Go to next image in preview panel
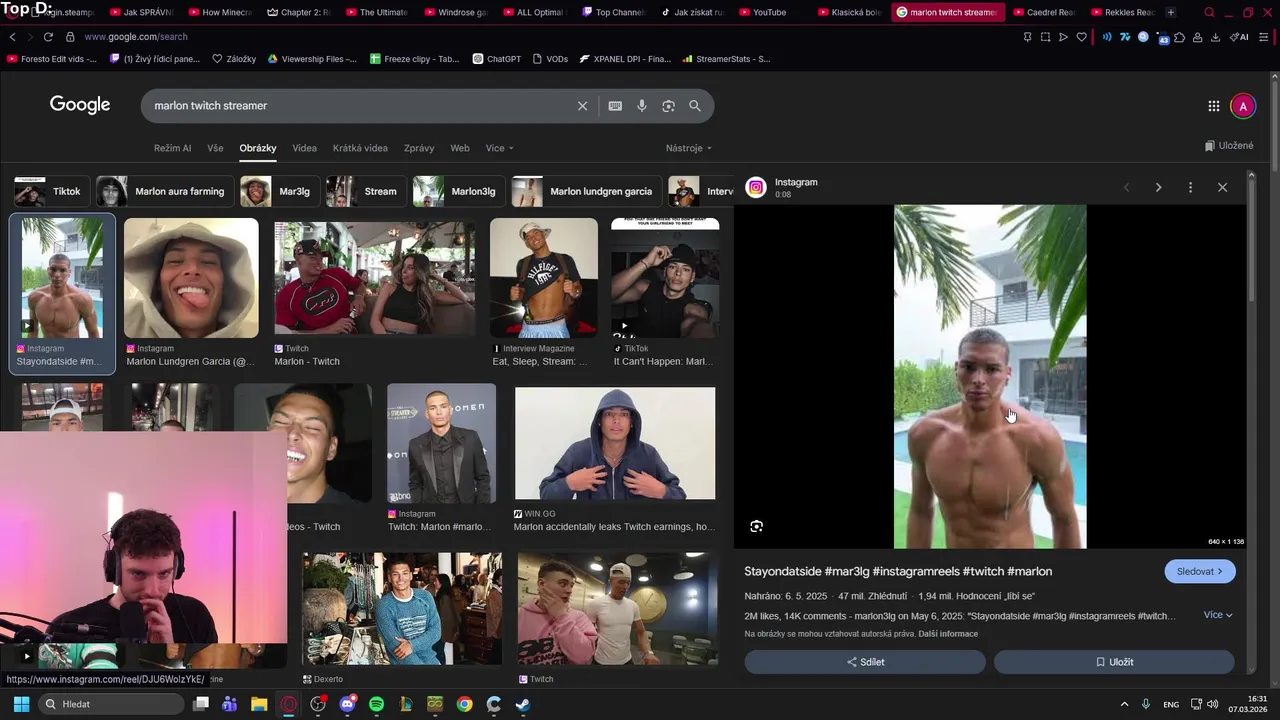The width and height of the screenshot is (1280, 720). [x=1158, y=187]
